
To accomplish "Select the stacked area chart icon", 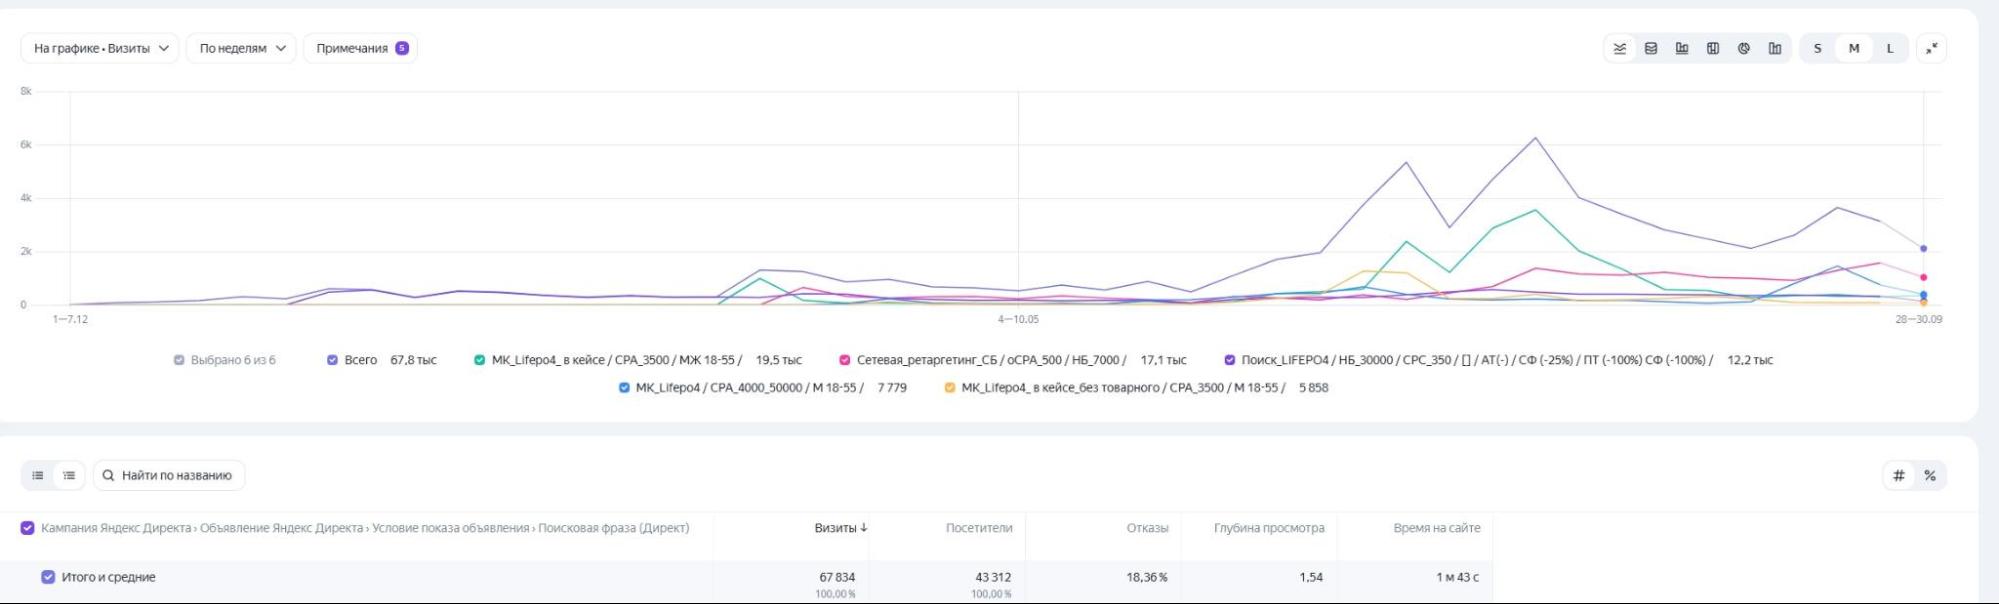I will (x=1651, y=48).
